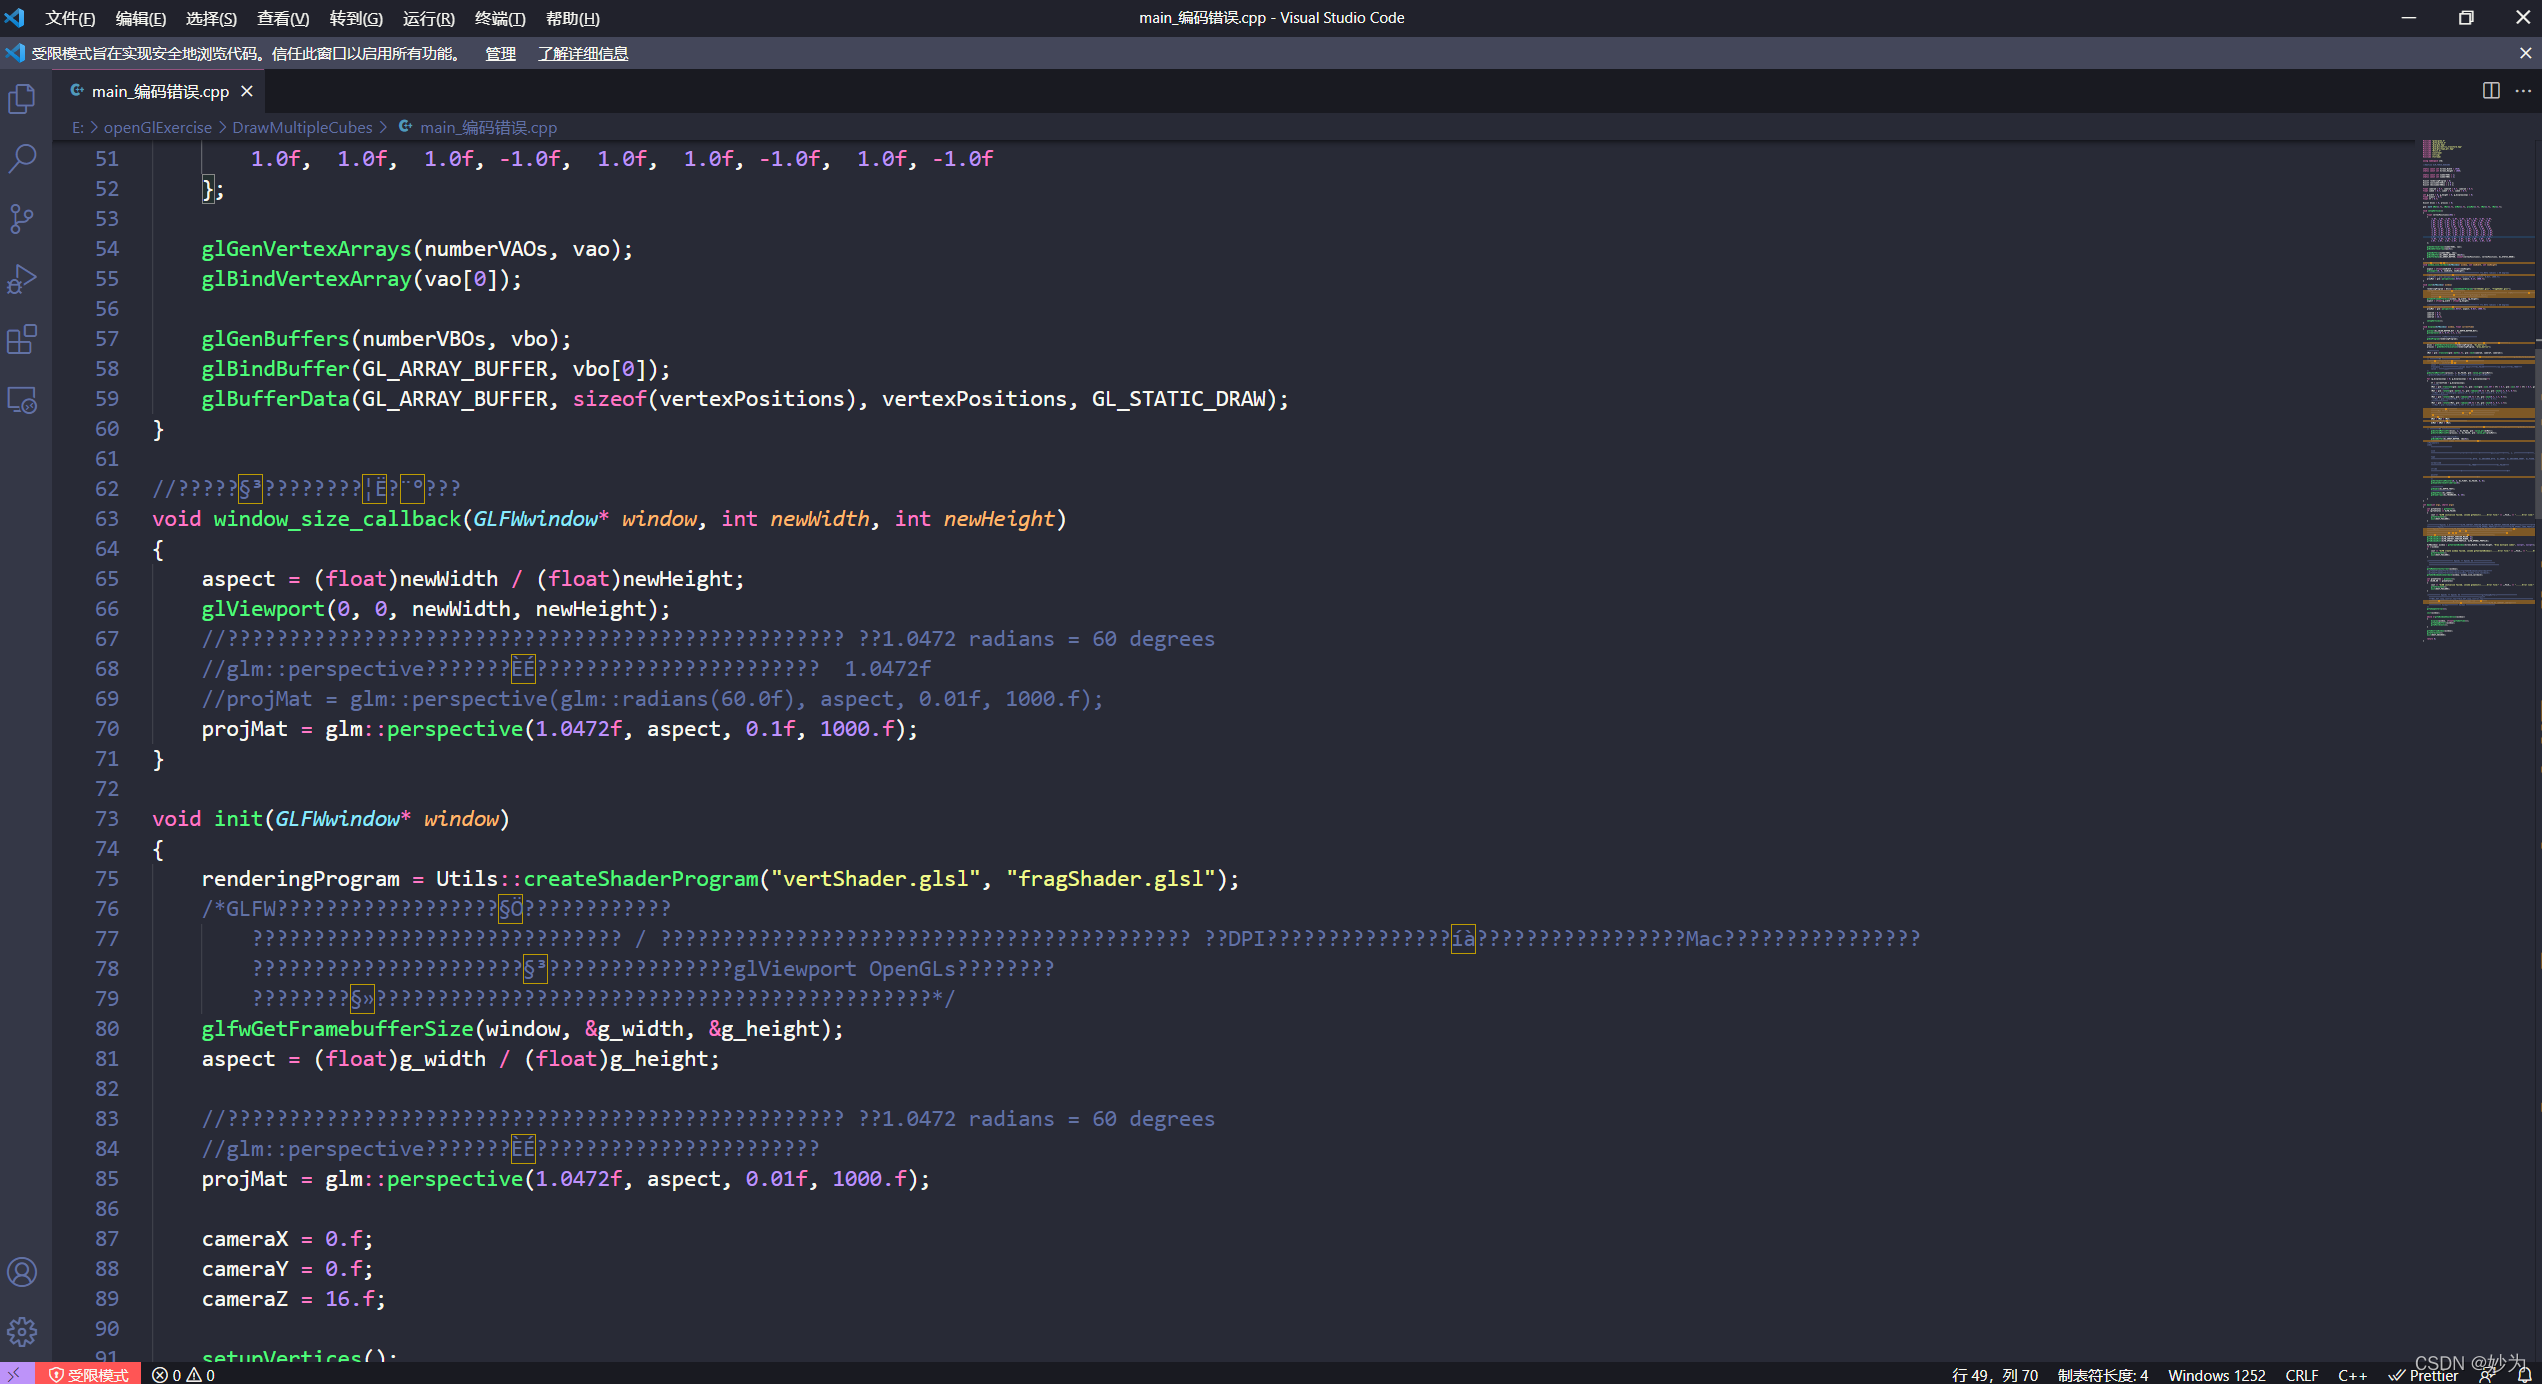Click the feedback icon in status bar

coord(2487,1375)
